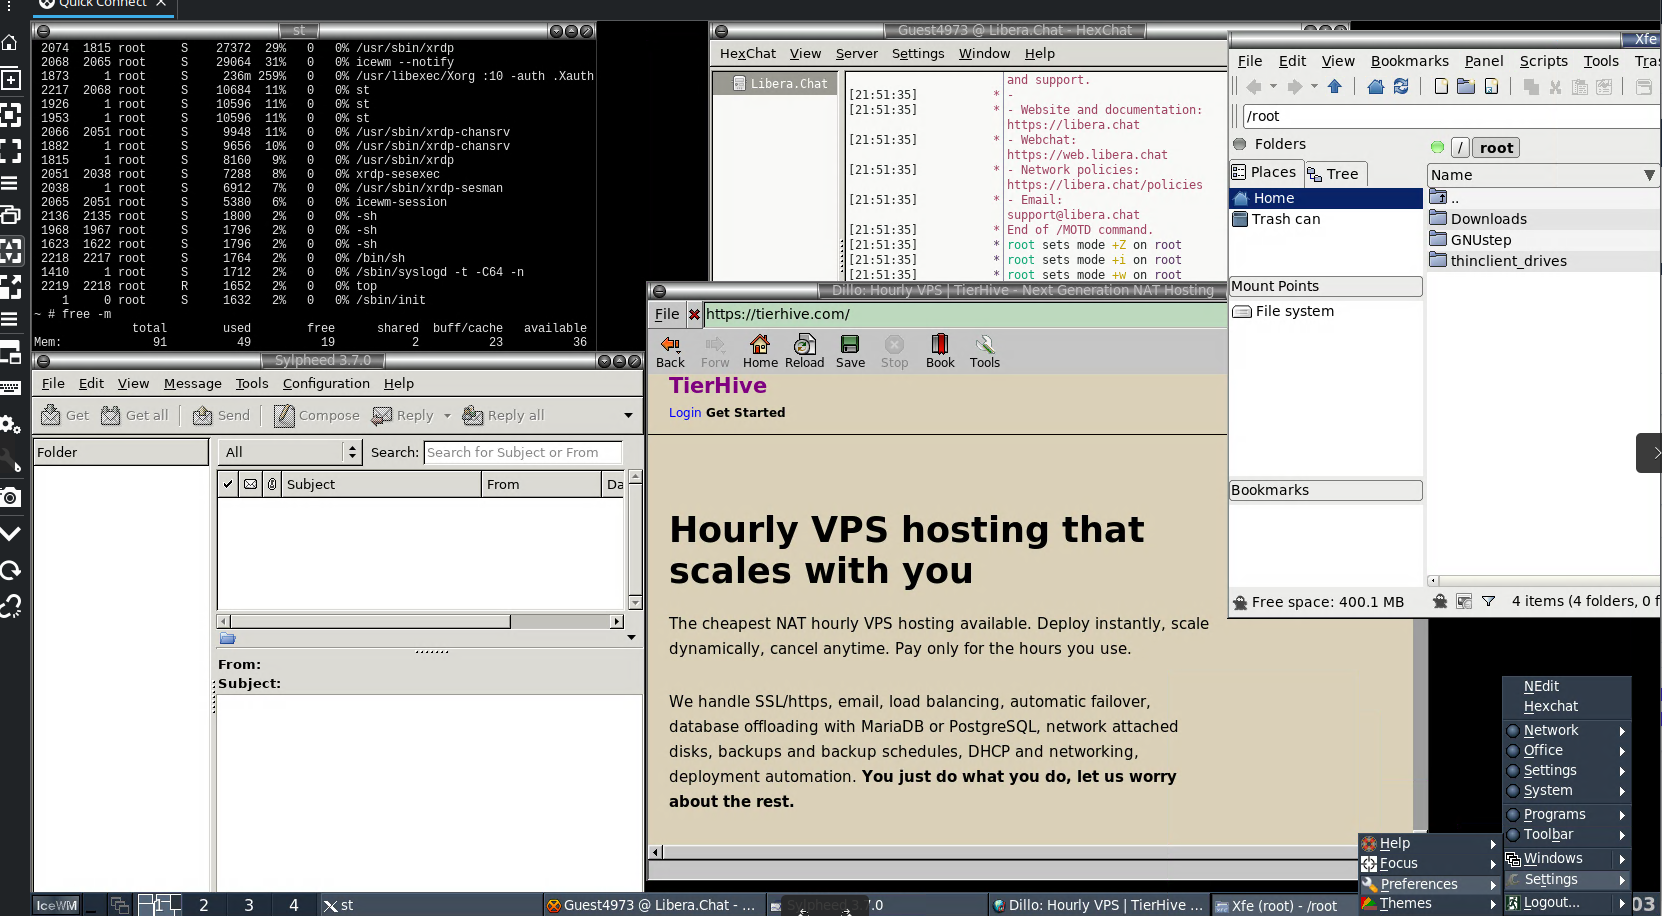Click the root path button in Xfe
This screenshot has height=916, width=1662.
[x=1496, y=148]
